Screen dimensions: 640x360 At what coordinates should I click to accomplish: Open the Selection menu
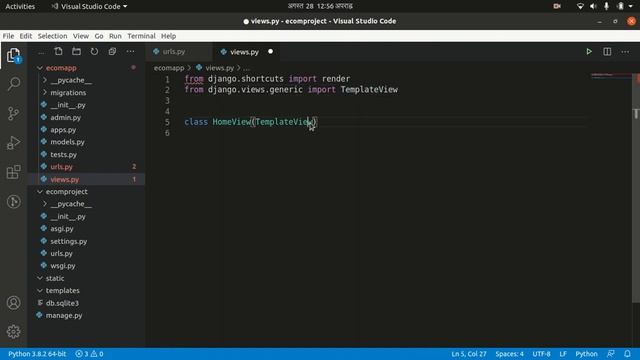coord(52,36)
